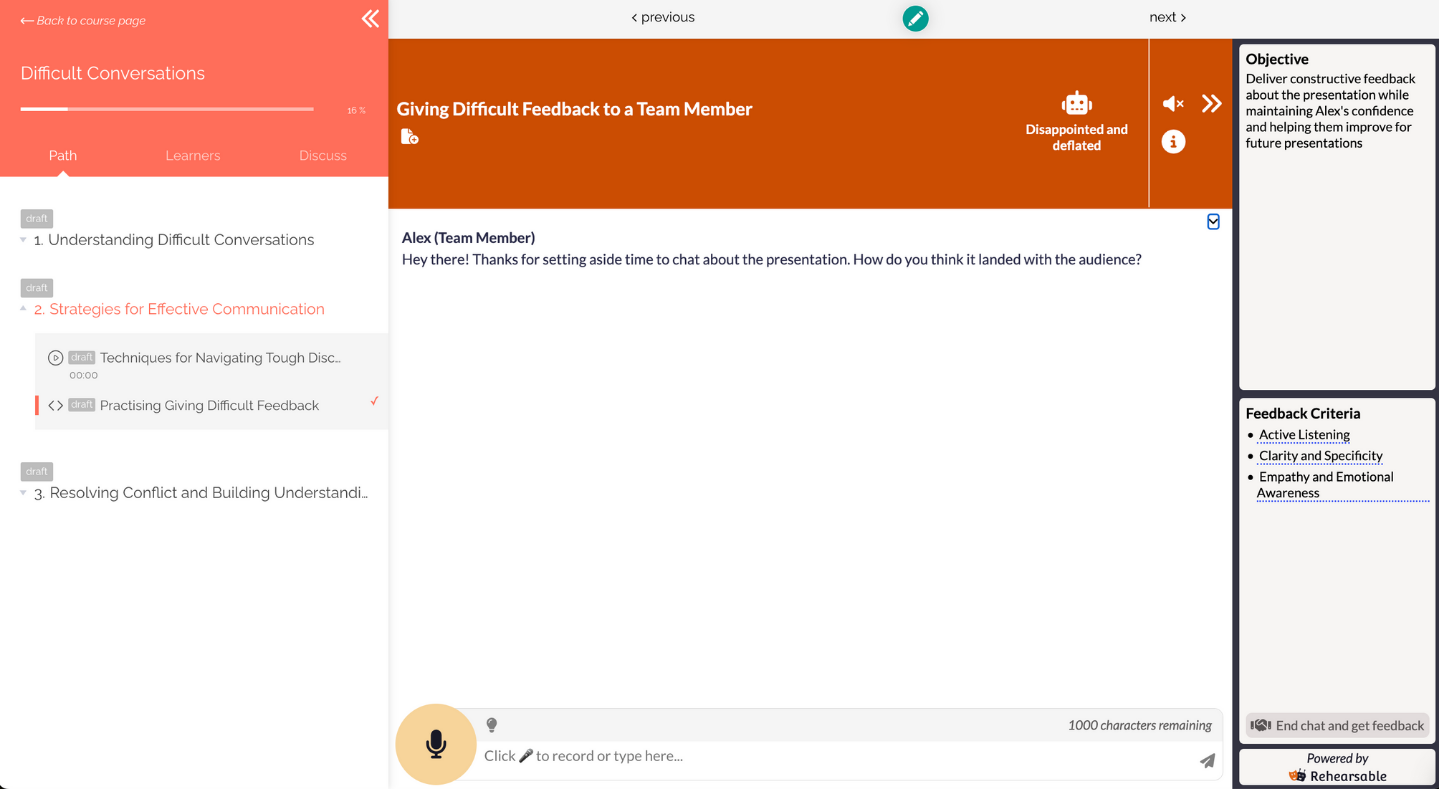Open the Active Listening feedback criterion
This screenshot has width=1440, height=789.
[x=1303, y=434]
